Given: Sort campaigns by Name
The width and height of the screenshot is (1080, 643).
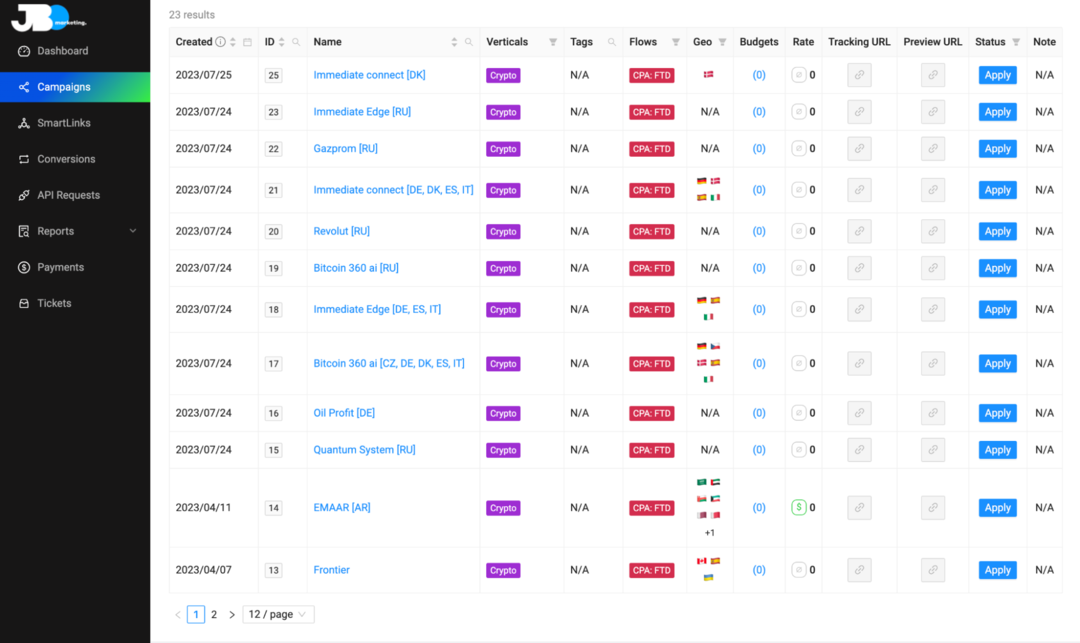Looking at the screenshot, I should point(454,42).
